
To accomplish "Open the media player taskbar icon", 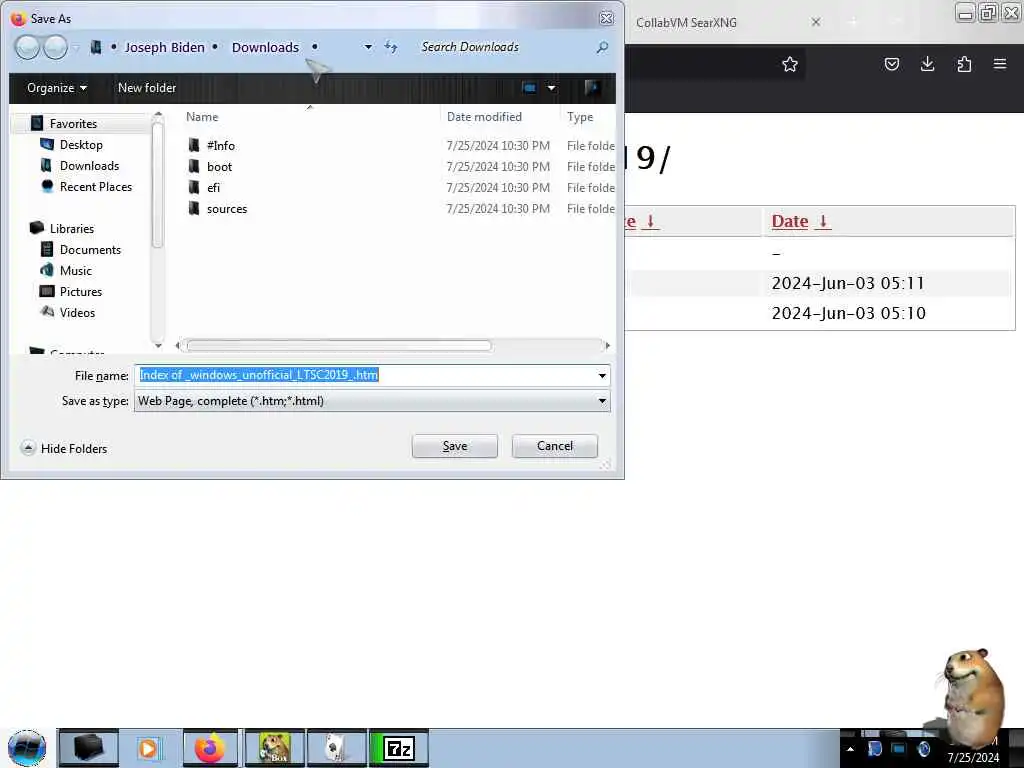I will (x=149, y=748).
